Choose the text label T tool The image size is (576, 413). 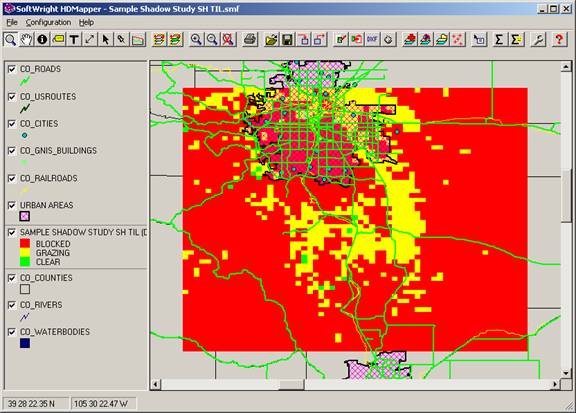74,39
